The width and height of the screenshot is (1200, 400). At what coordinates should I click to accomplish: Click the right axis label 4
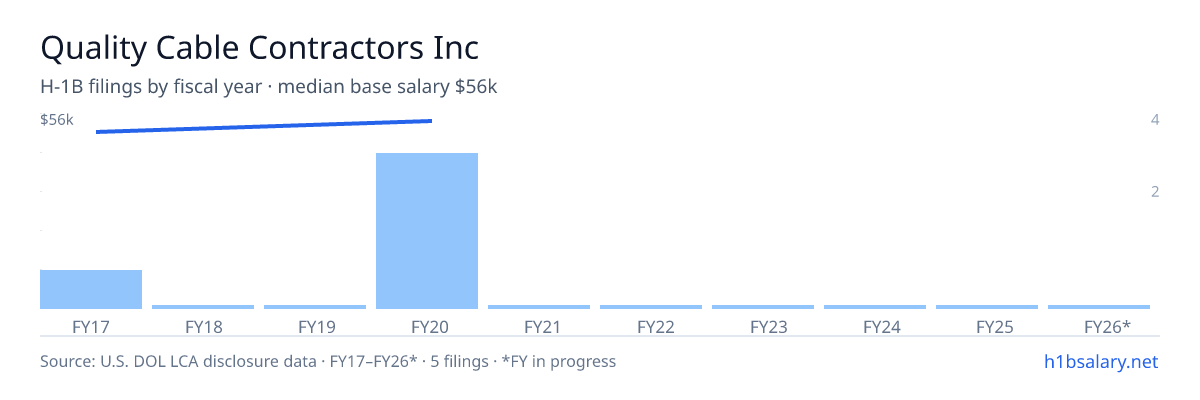pyautogui.click(x=1155, y=120)
